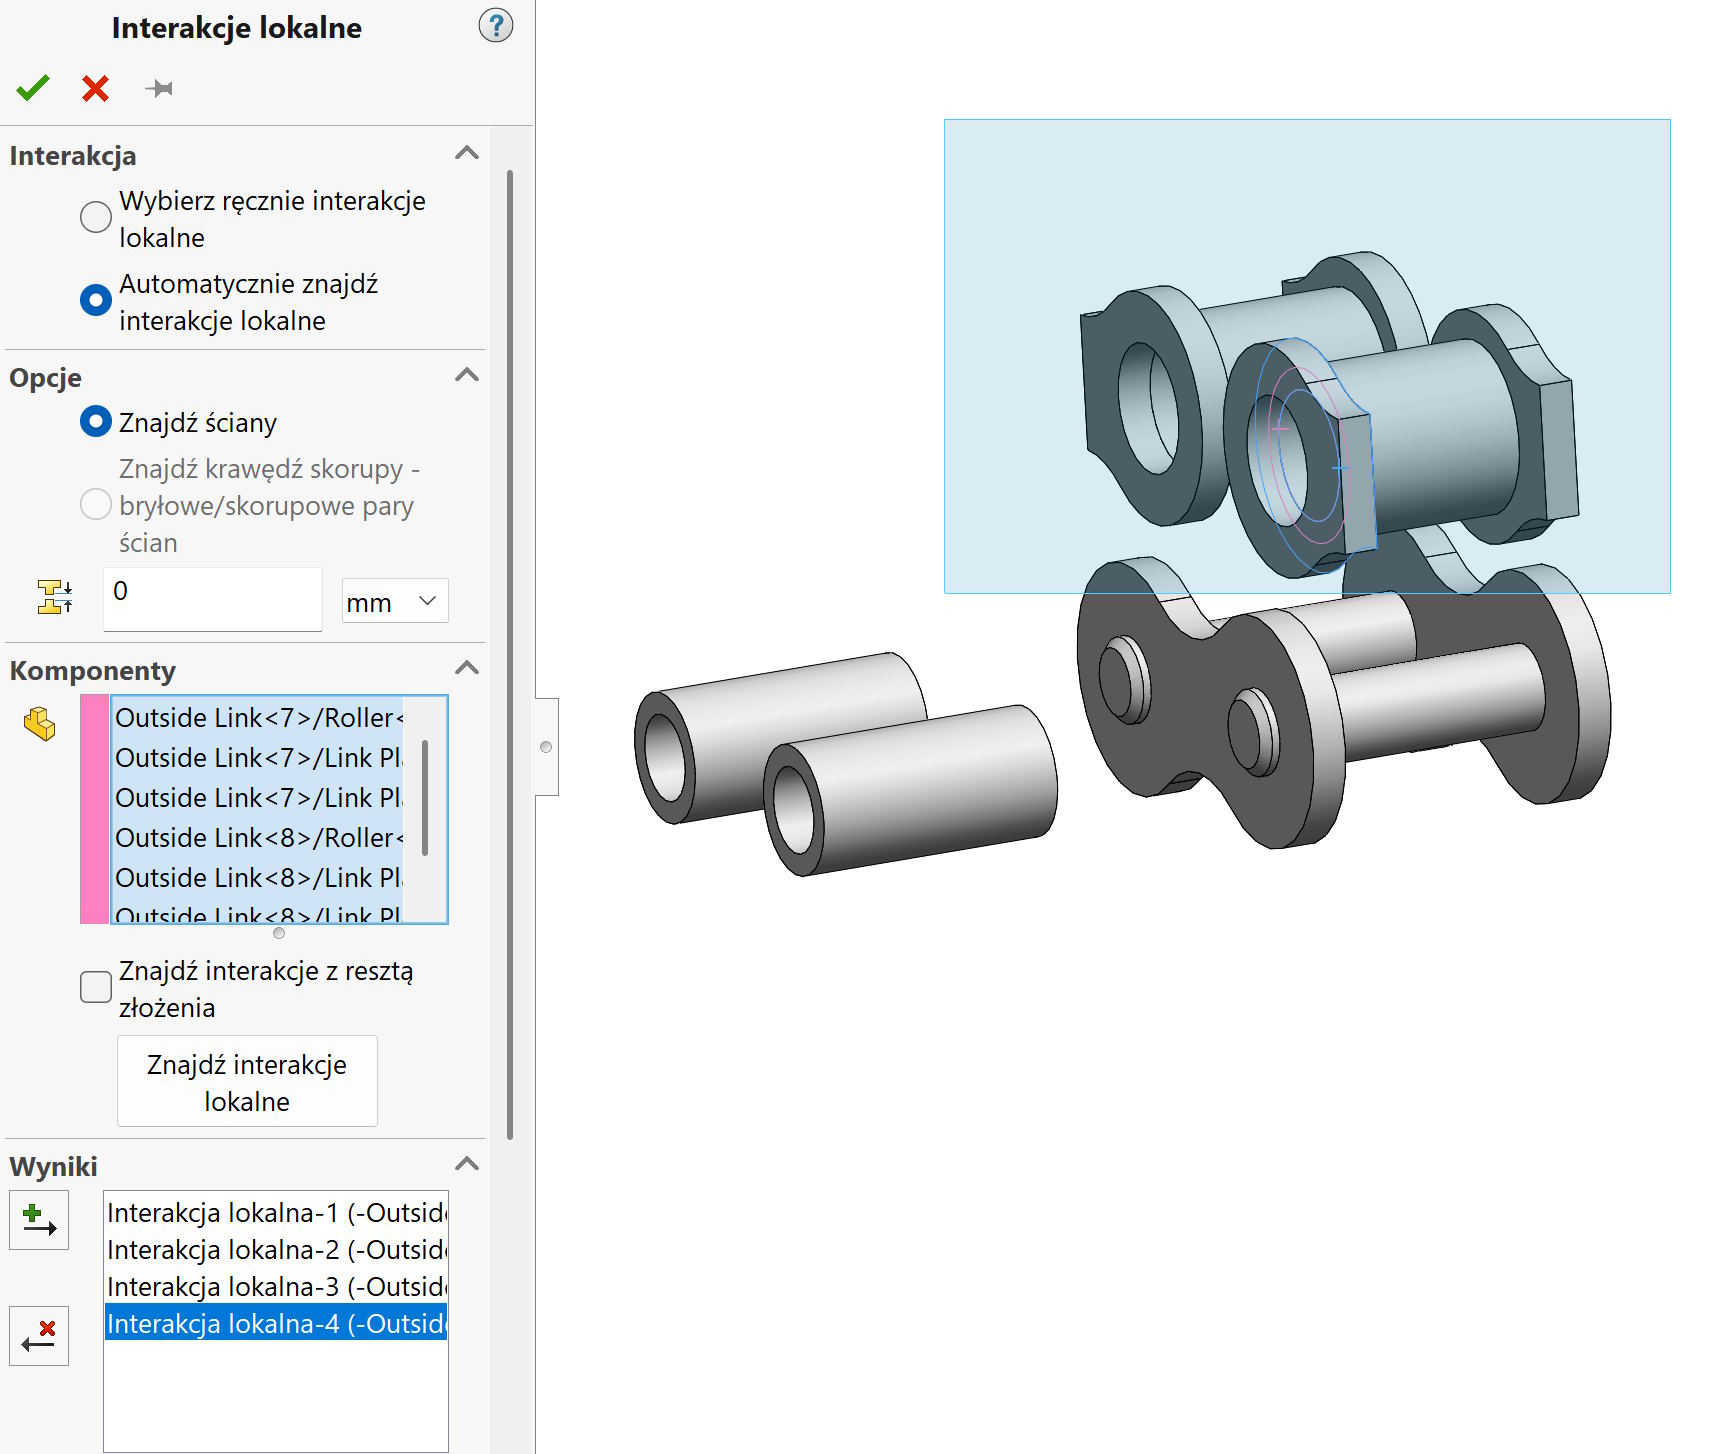The width and height of the screenshot is (1716, 1454).
Task: Select the 'Znajdź ściany' radio option
Action: click(x=96, y=422)
